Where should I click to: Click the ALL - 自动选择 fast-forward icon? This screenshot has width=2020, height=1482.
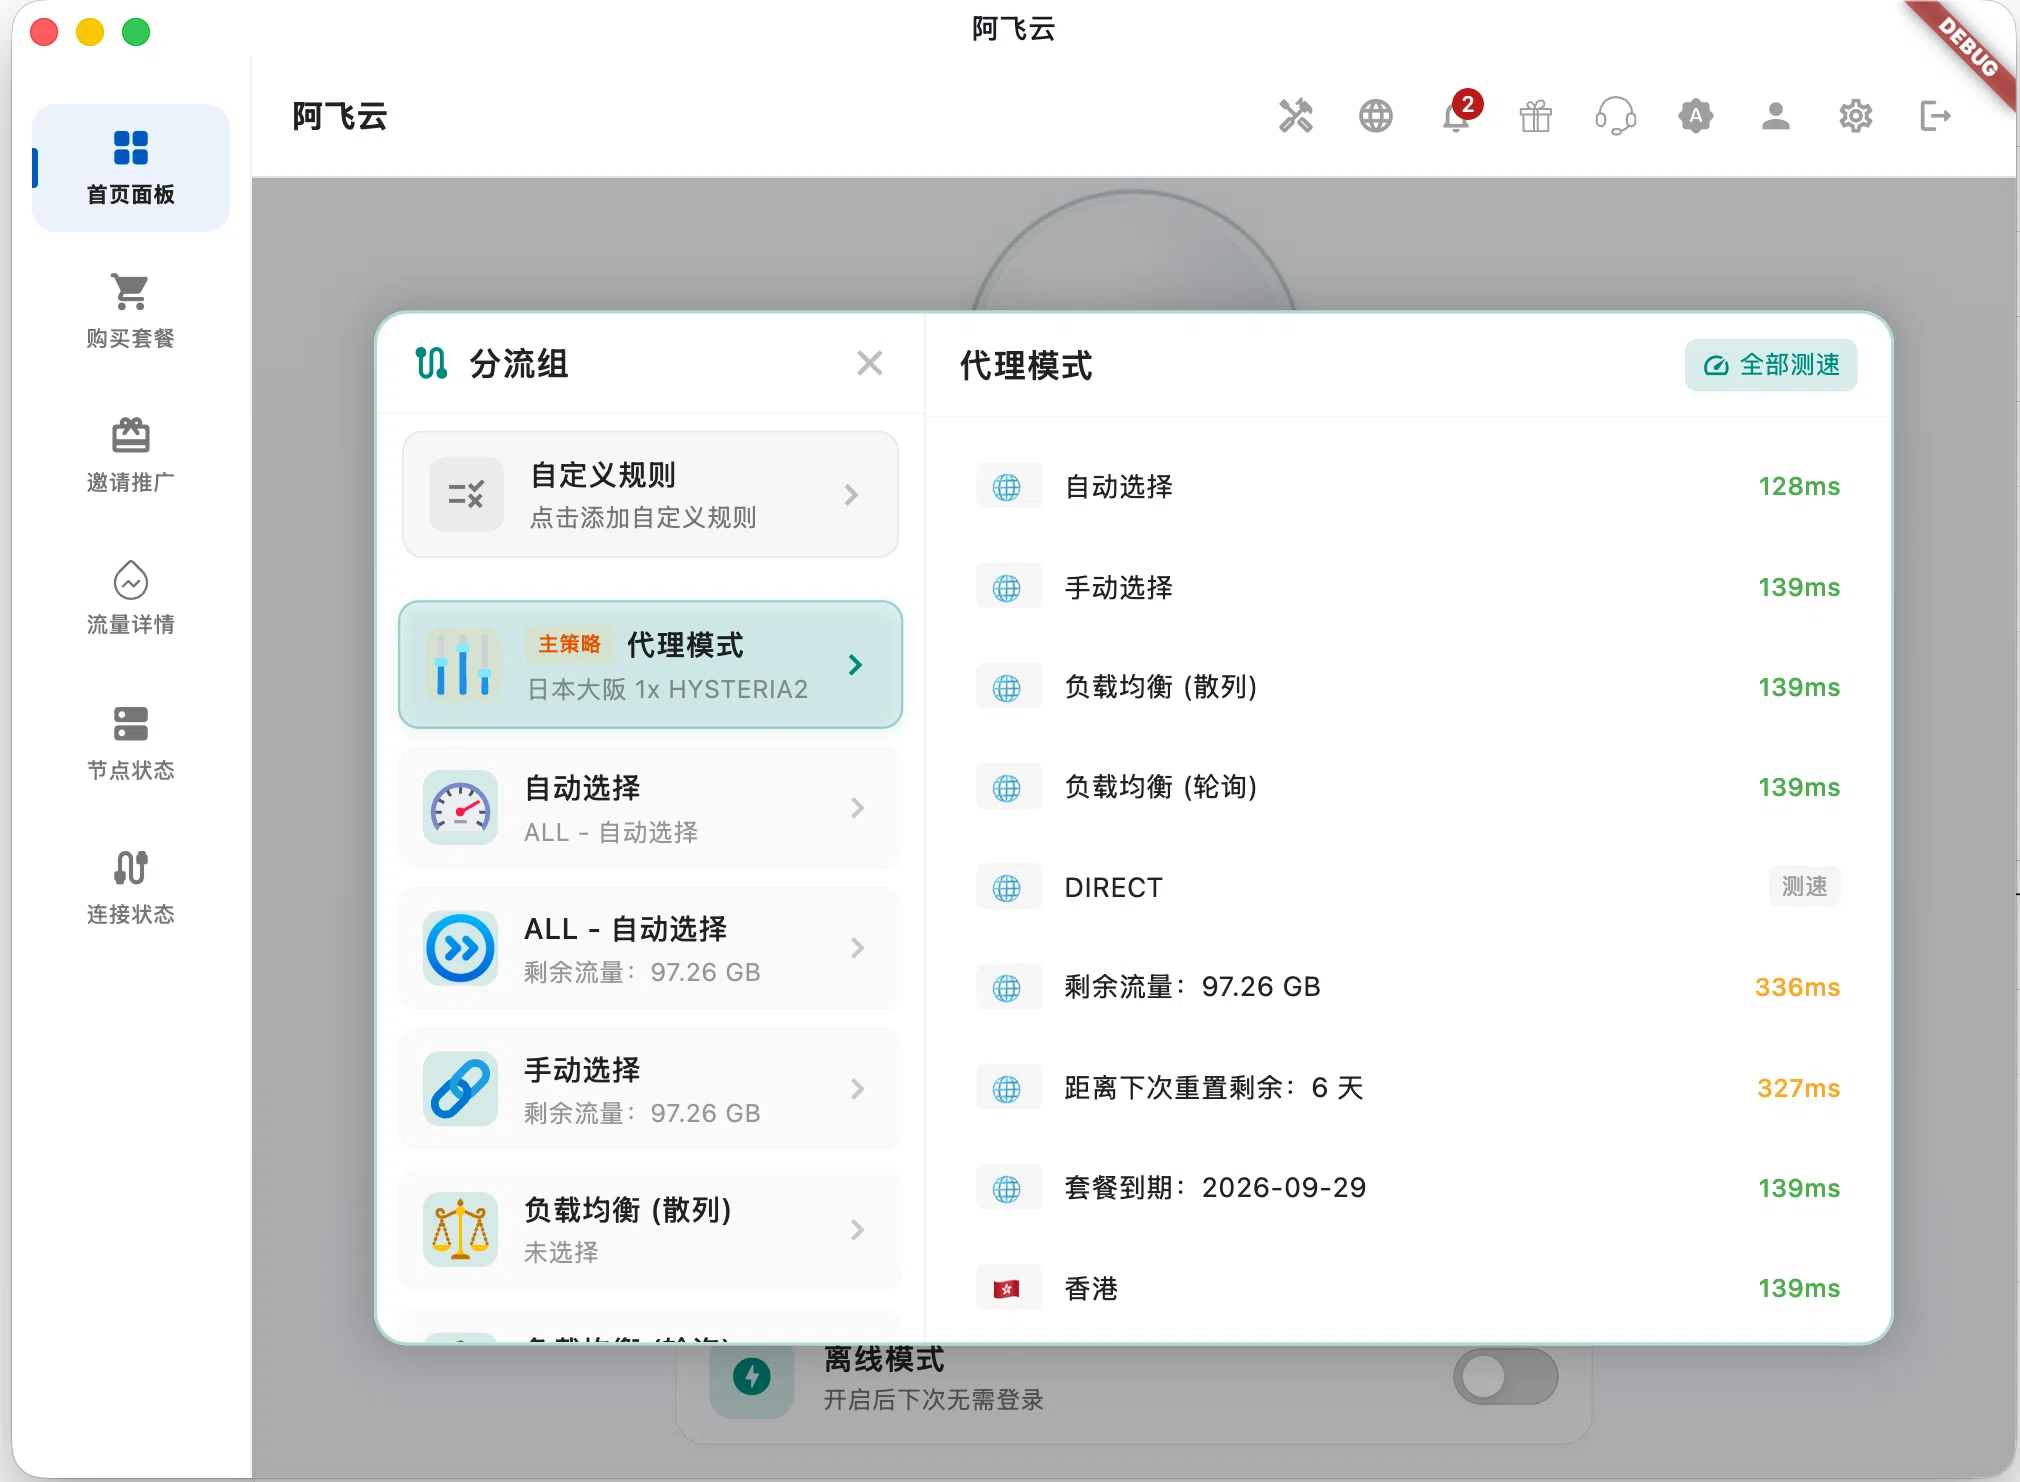click(x=460, y=948)
